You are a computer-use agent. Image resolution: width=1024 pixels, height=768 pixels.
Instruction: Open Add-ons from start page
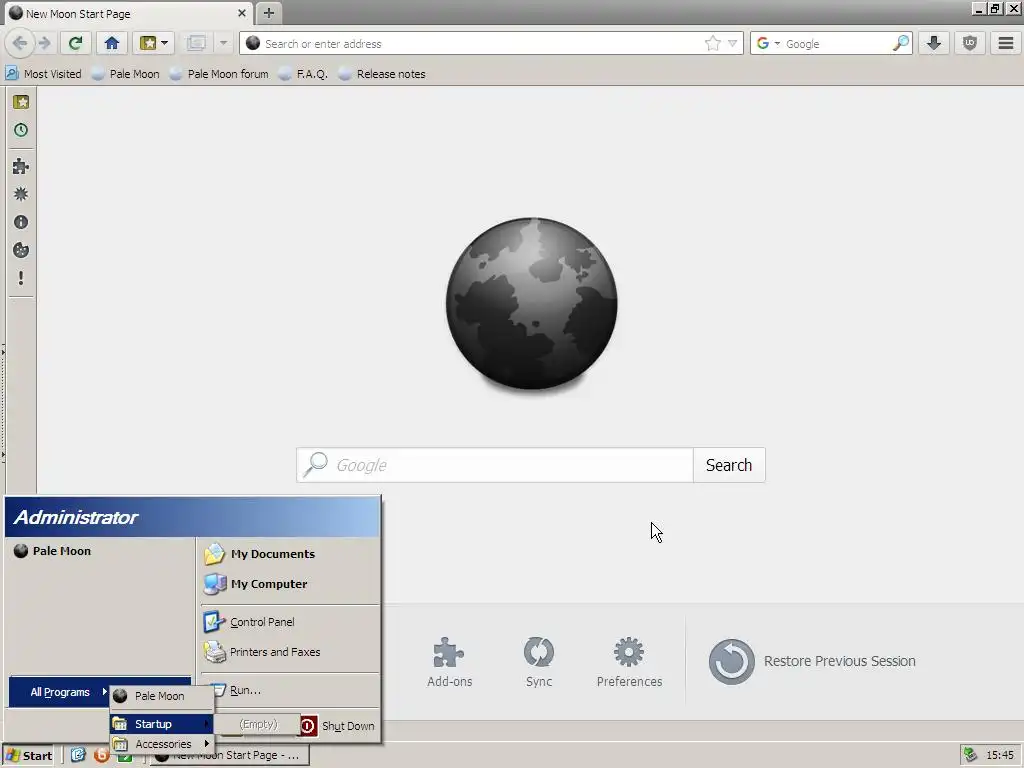(449, 662)
